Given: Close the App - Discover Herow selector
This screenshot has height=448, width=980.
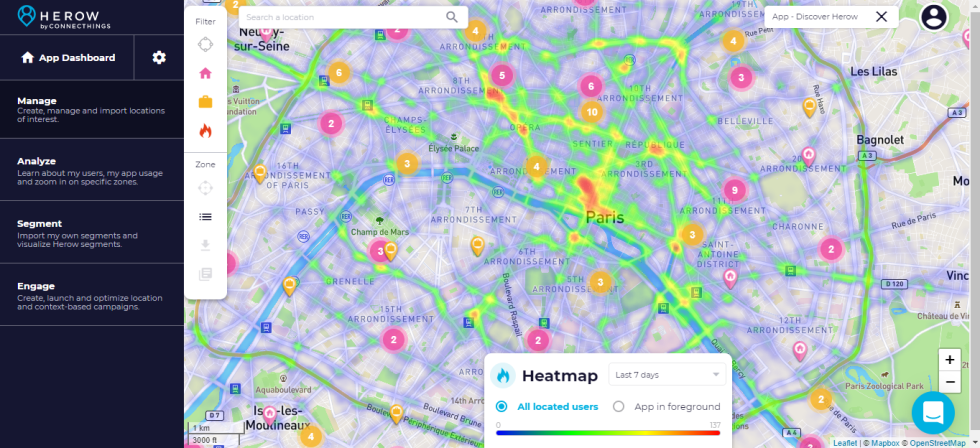Looking at the screenshot, I should pyautogui.click(x=881, y=17).
